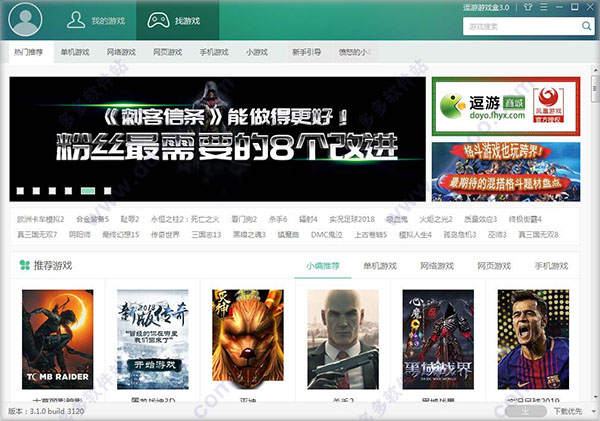Open the Hitman game cover
This screenshot has height=421, width=600.
tap(343, 339)
